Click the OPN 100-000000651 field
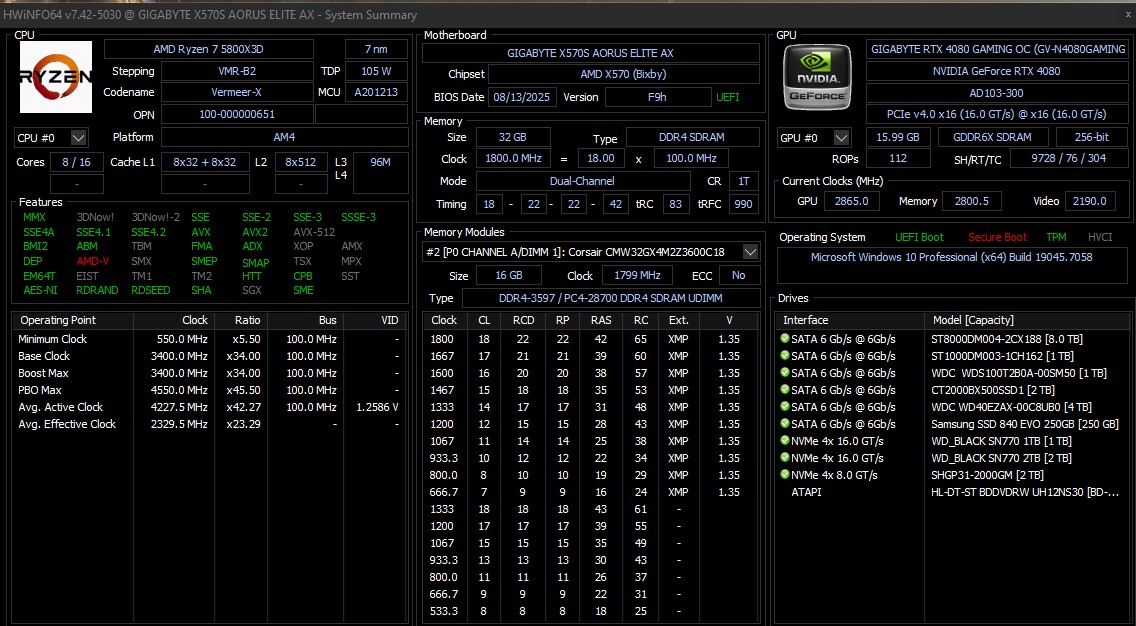 point(237,114)
